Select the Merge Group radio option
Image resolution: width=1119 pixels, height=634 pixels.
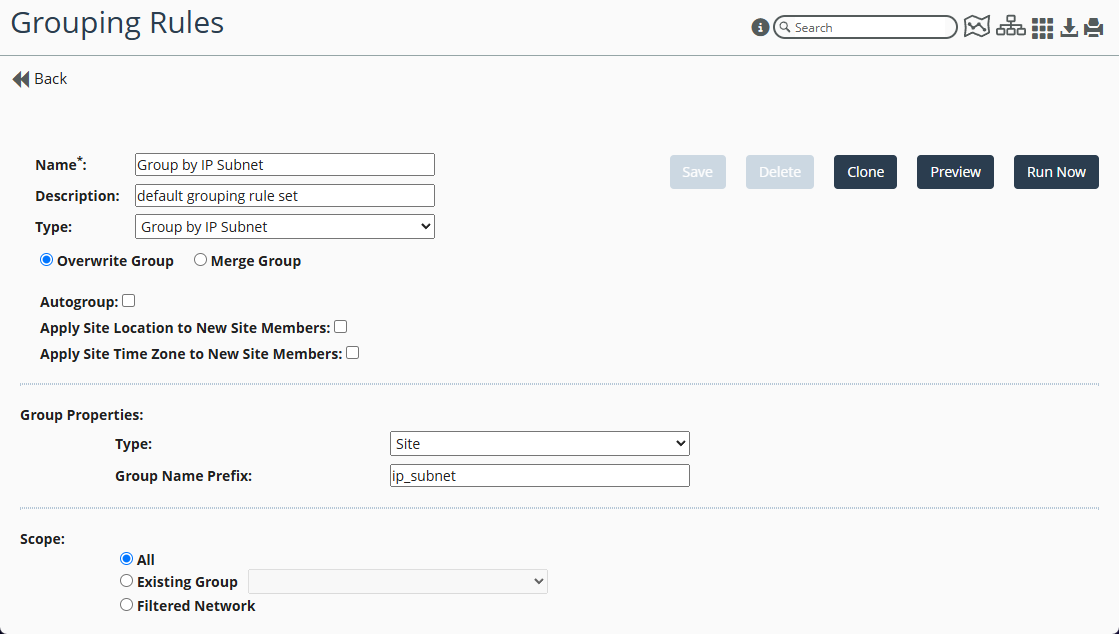tap(200, 260)
